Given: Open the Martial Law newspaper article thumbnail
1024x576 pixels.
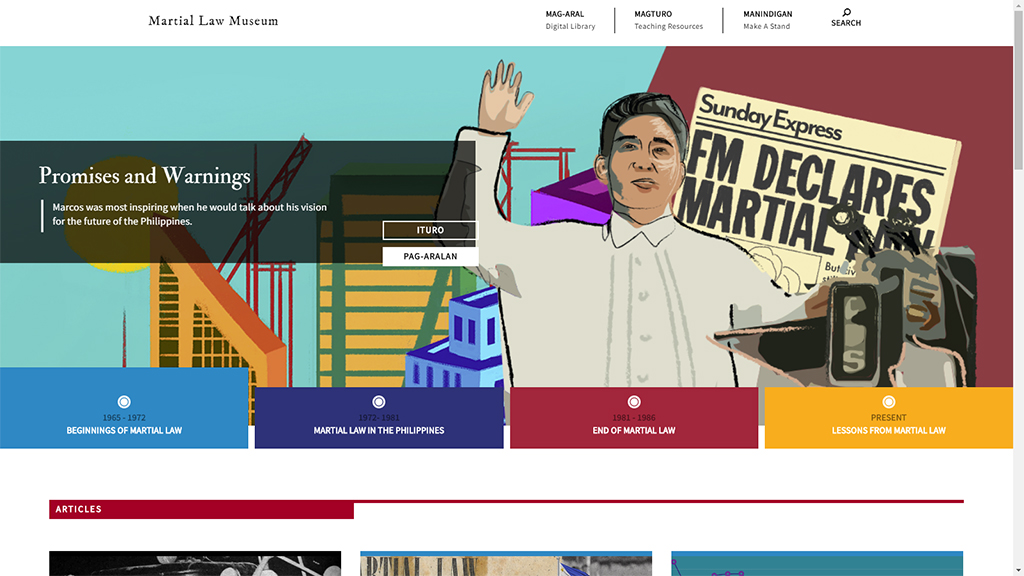Looking at the screenshot, I should [506, 564].
